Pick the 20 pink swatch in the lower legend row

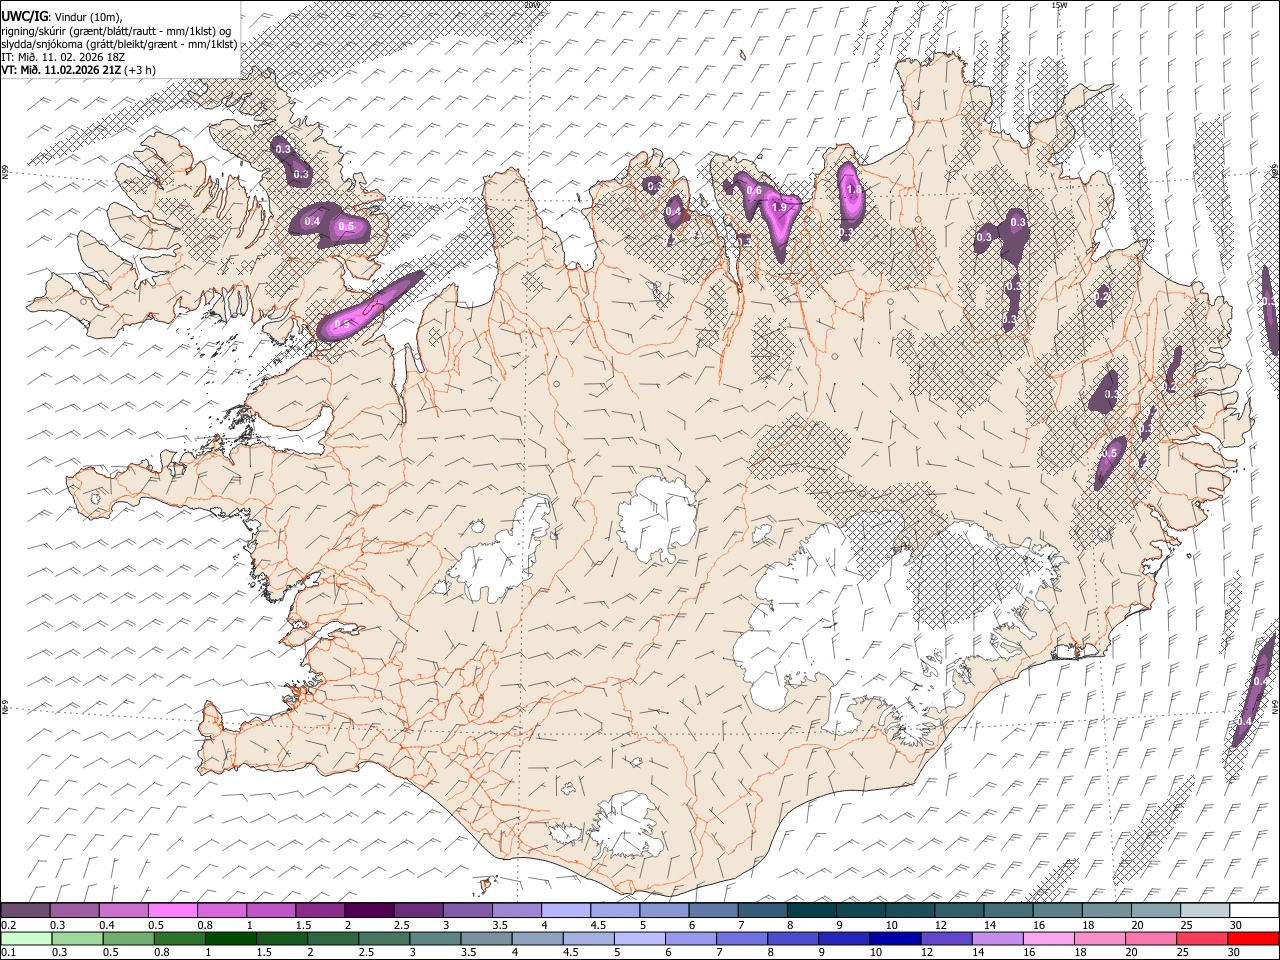(x=1149, y=938)
